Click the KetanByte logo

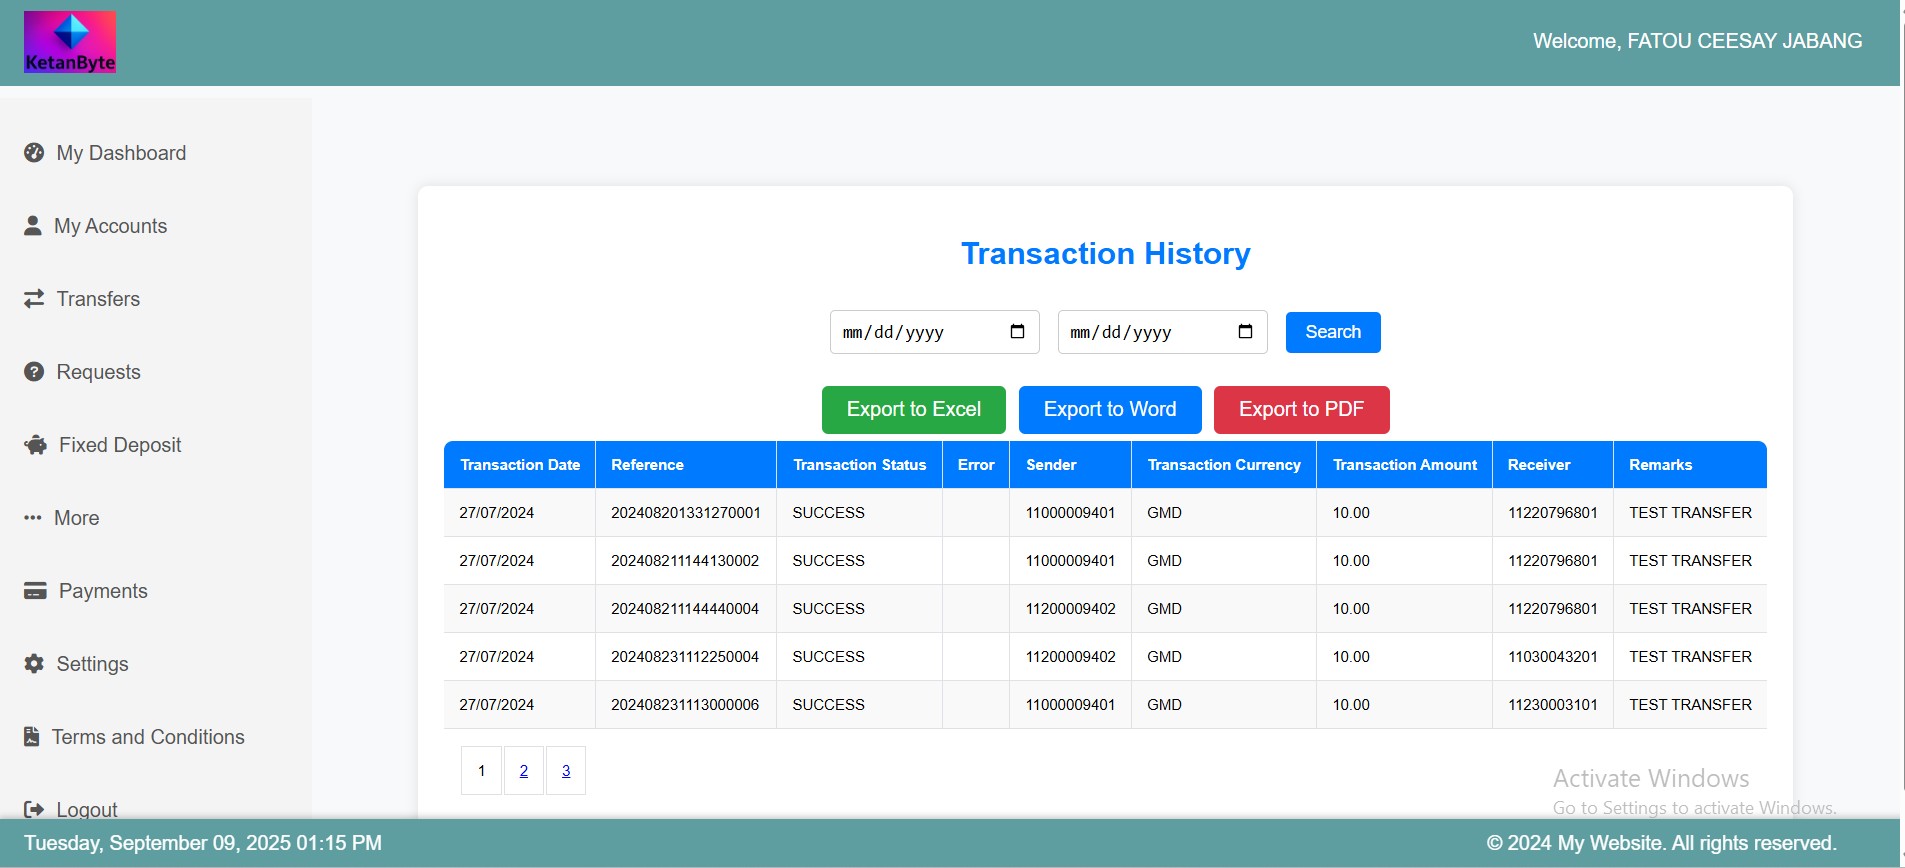pos(70,42)
